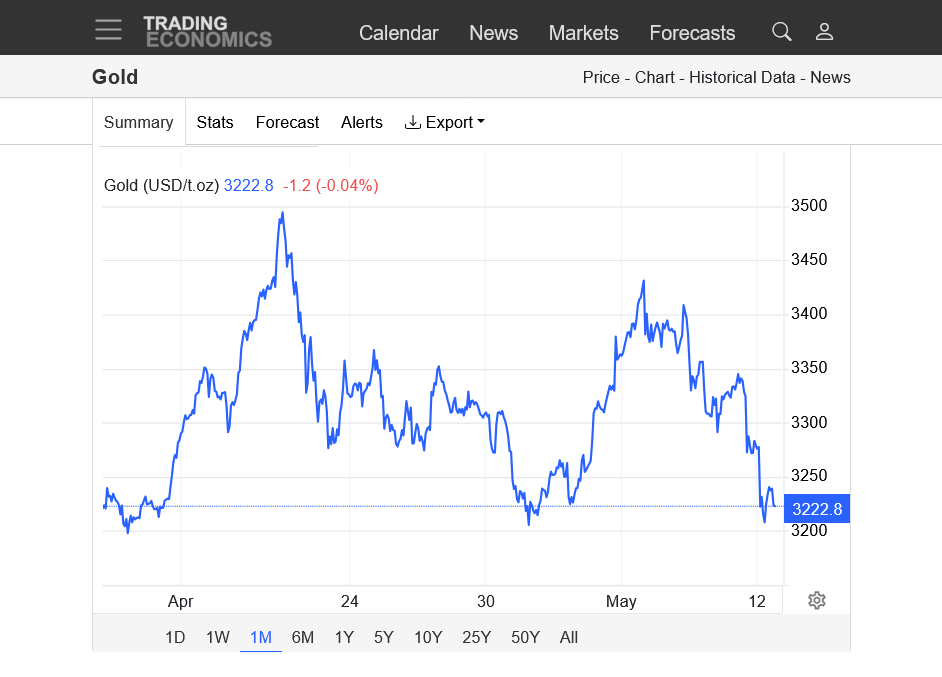
Task: Show the All time range
Action: 568,637
